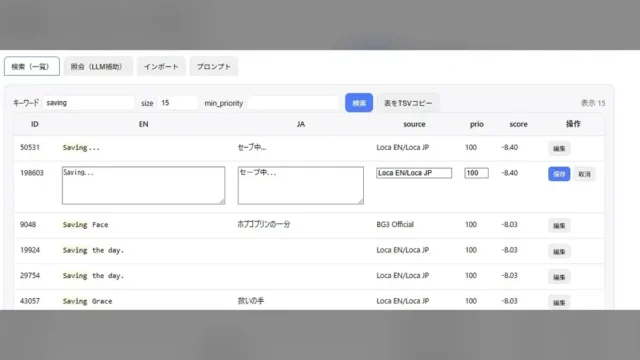Click the prio field in row 198603

(x=476, y=173)
